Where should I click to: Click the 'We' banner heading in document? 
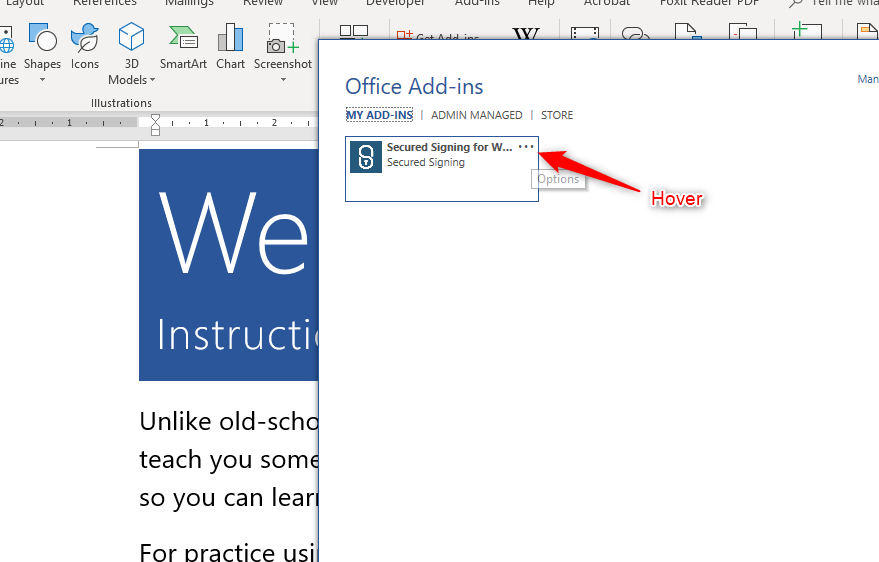233,232
